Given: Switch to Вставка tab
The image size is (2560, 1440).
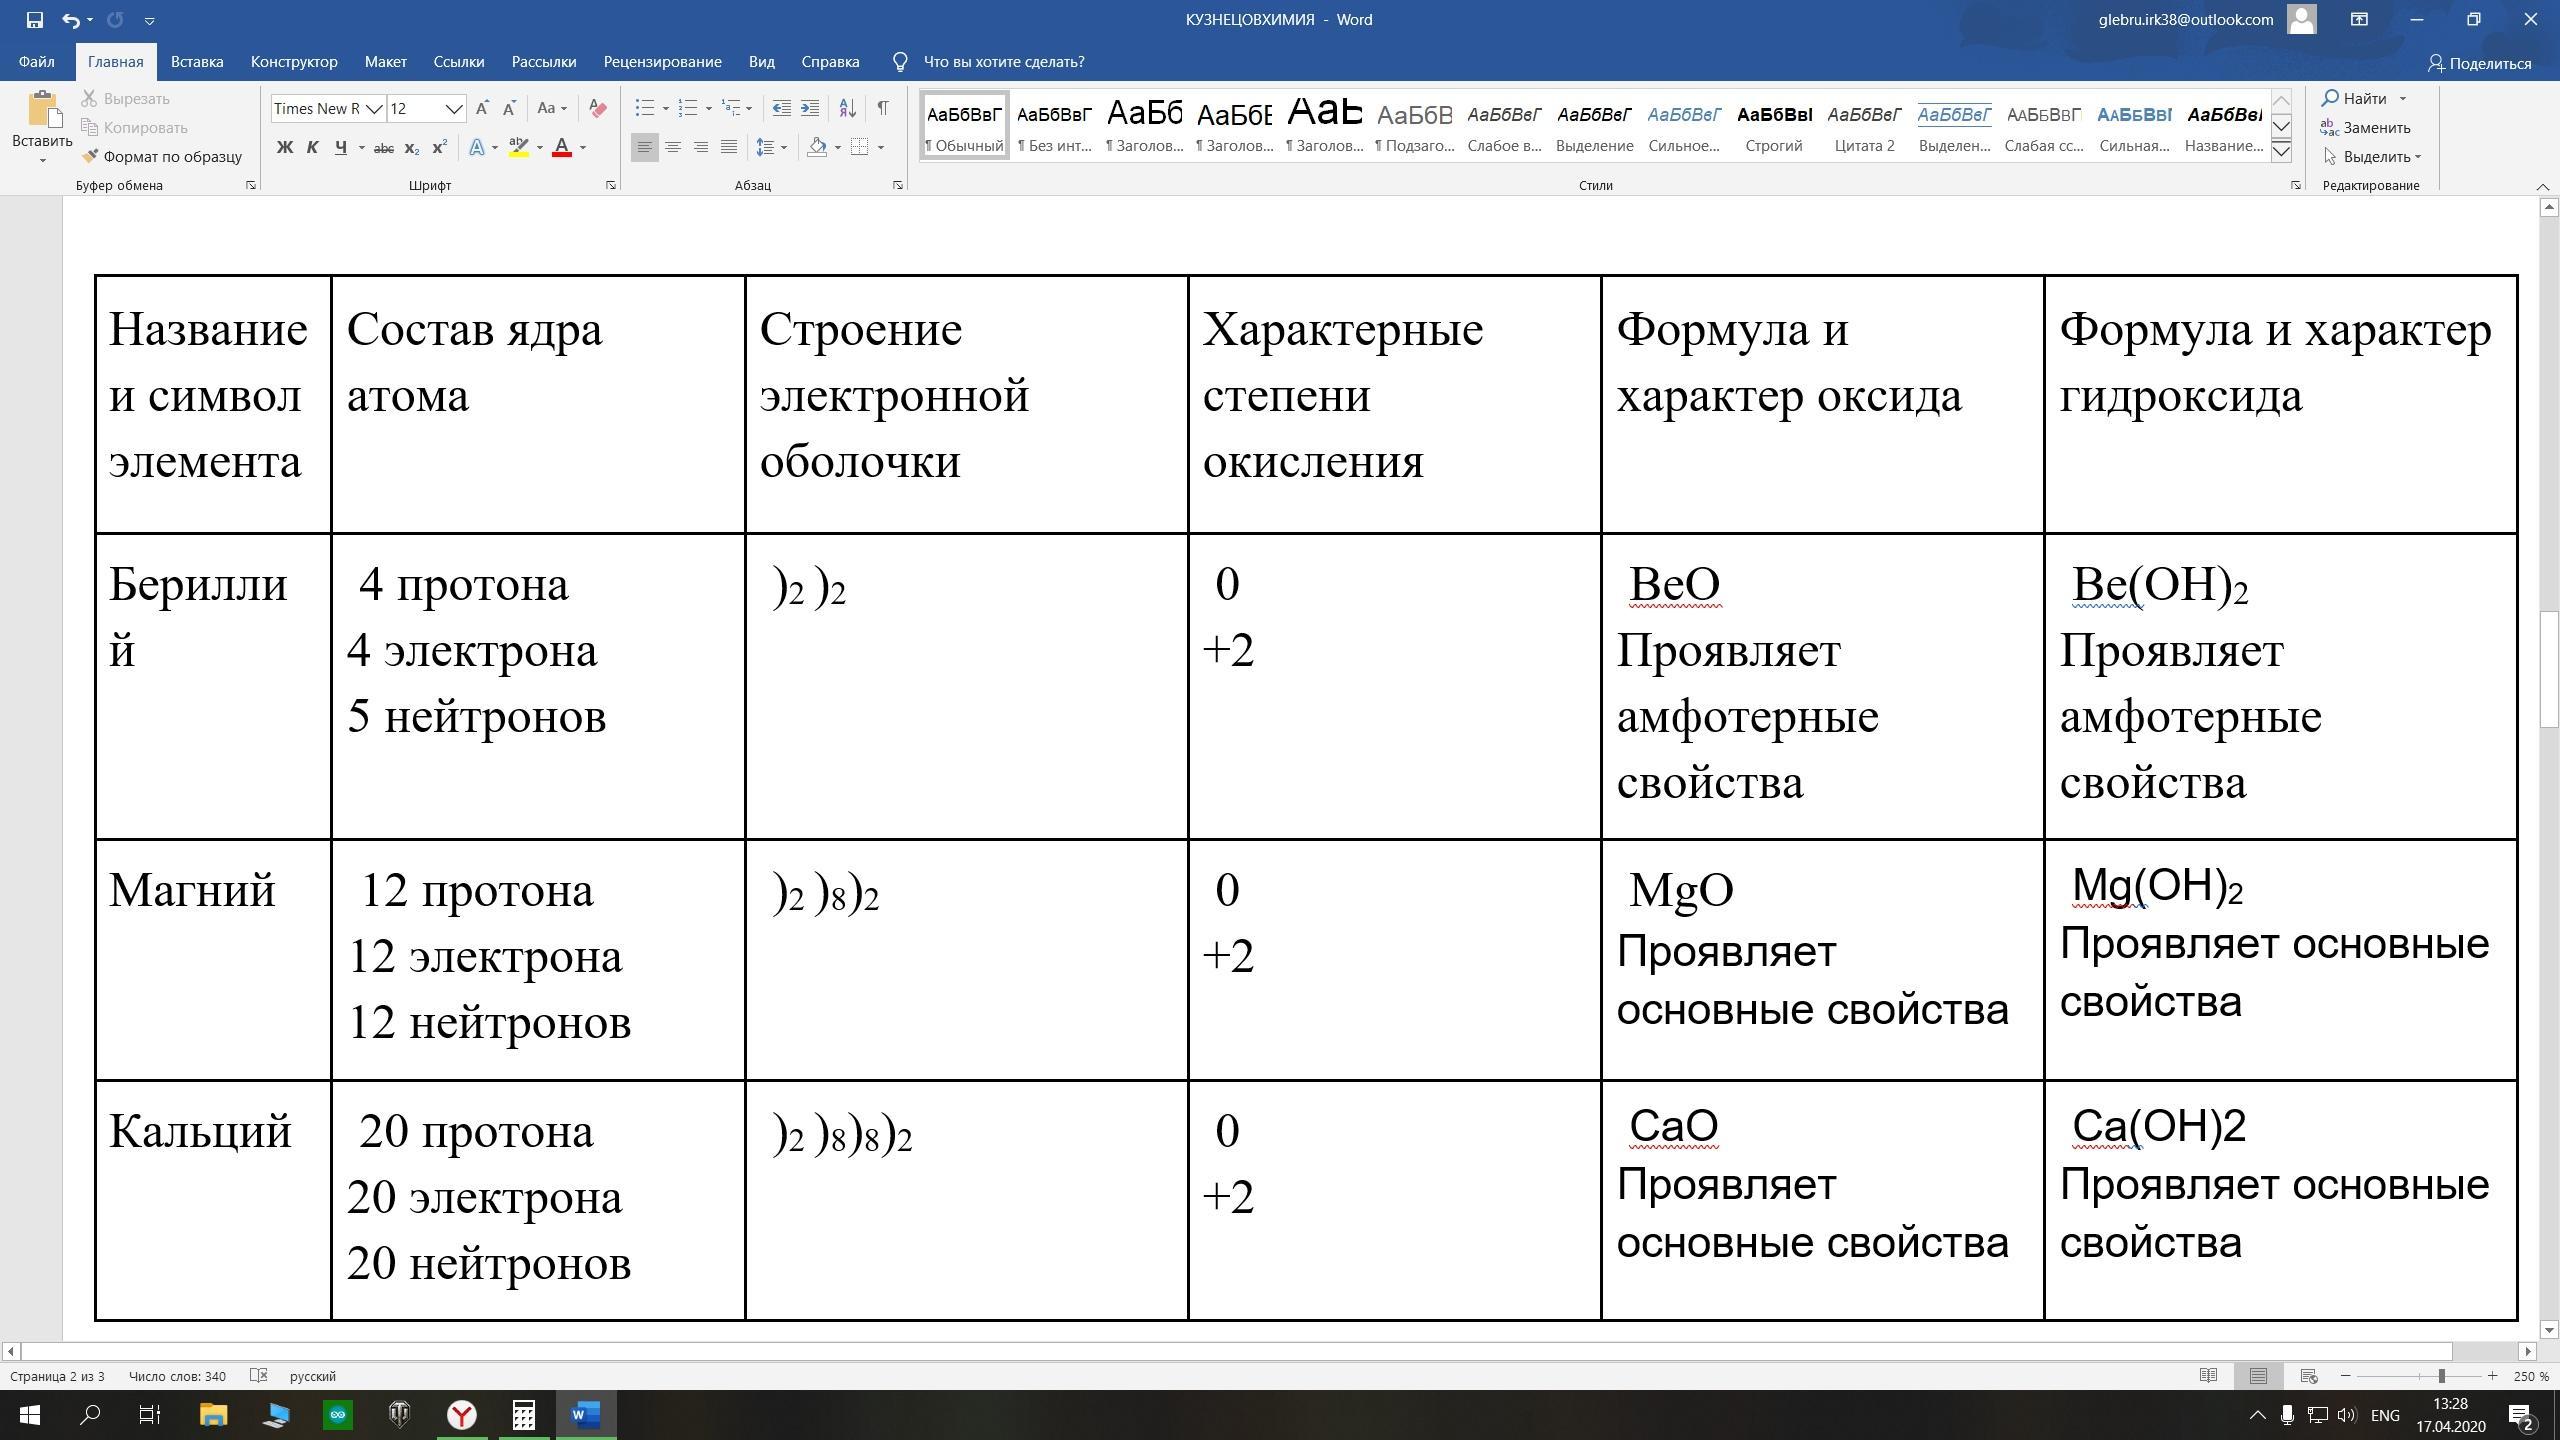Looking at the screenshot, I should click(197, 62).
